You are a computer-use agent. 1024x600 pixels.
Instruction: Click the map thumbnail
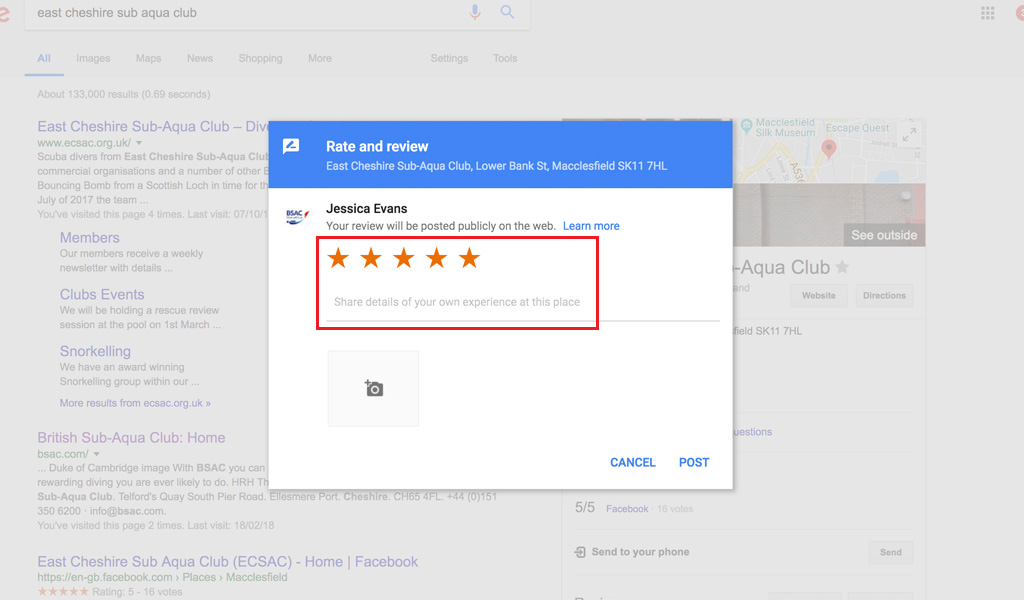pyautogui.click(x=829, y=151)
